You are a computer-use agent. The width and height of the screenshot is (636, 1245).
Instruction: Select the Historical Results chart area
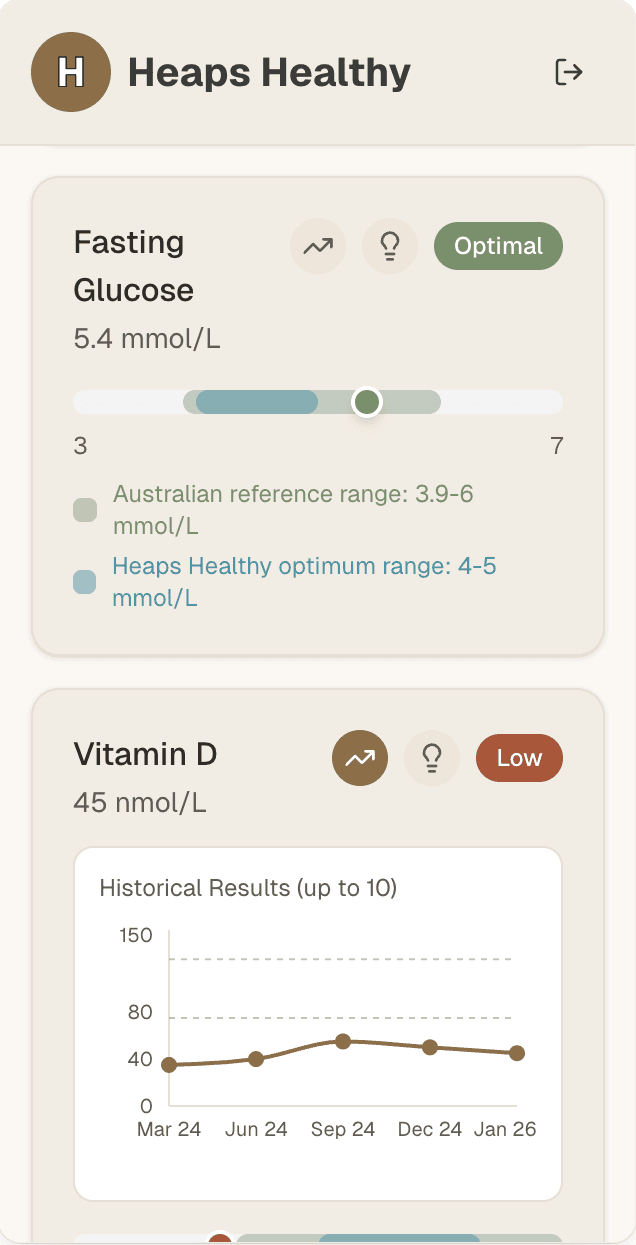pyautogui.click(x=318, y=1022)
